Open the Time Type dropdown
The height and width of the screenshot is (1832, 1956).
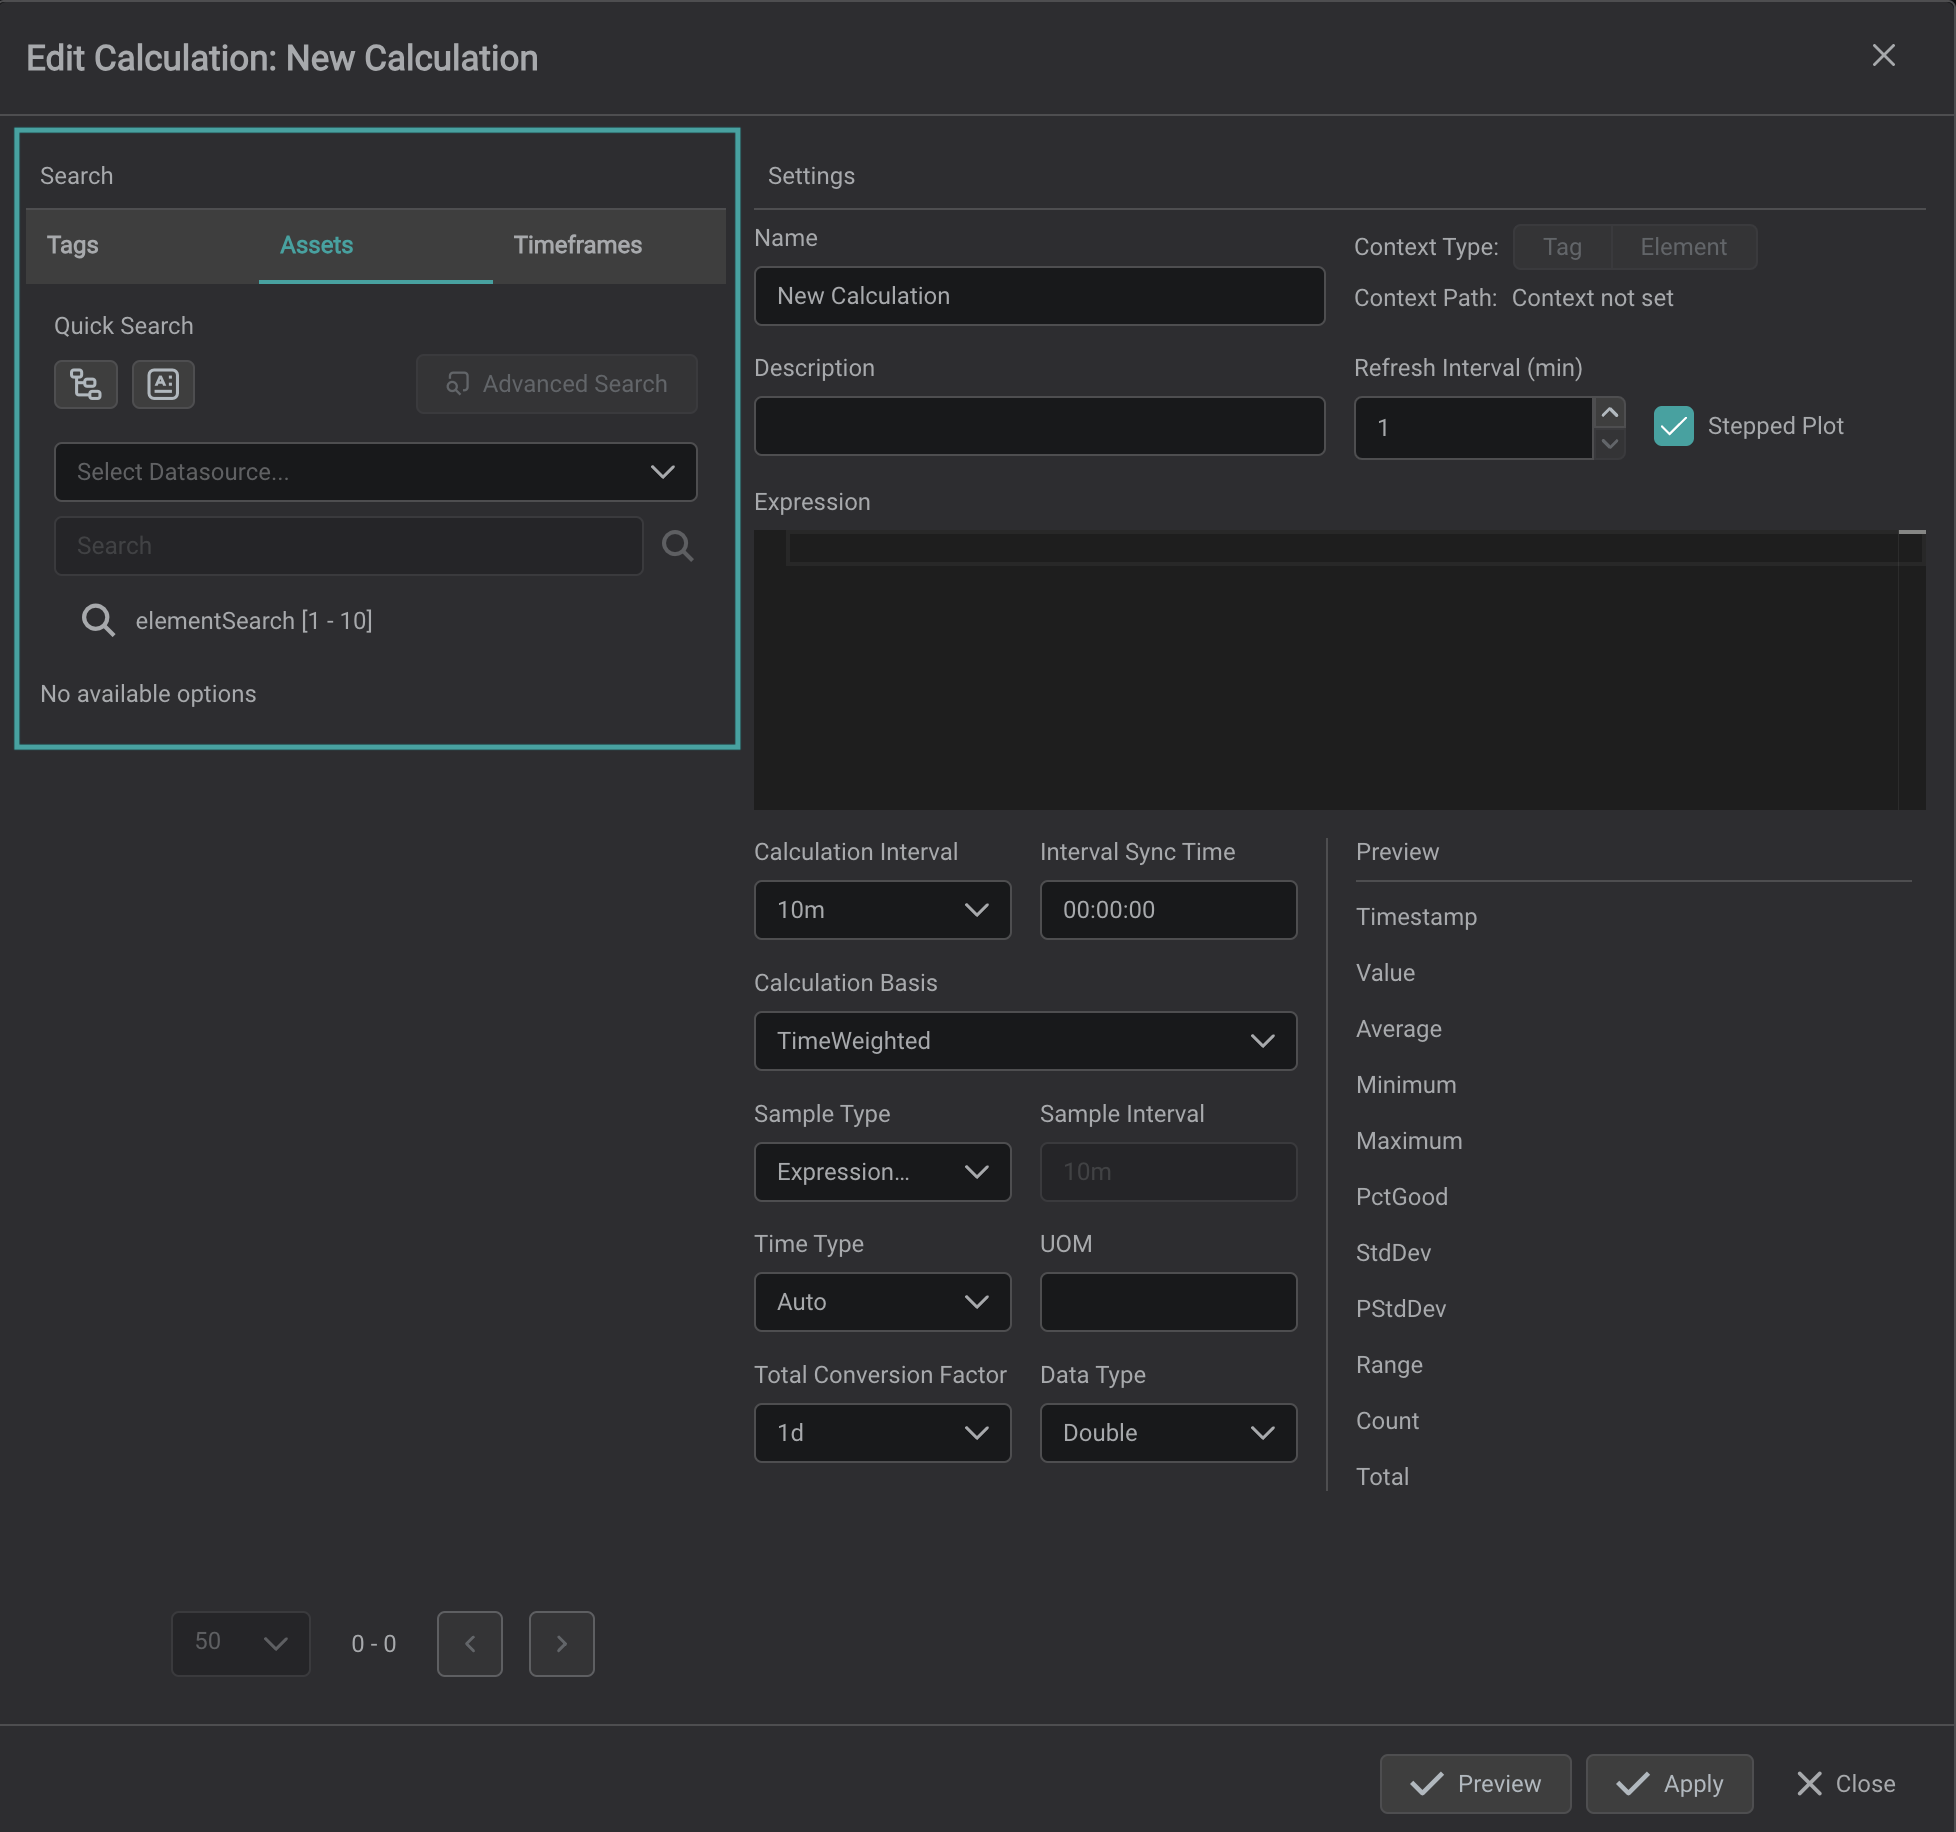883,1302
